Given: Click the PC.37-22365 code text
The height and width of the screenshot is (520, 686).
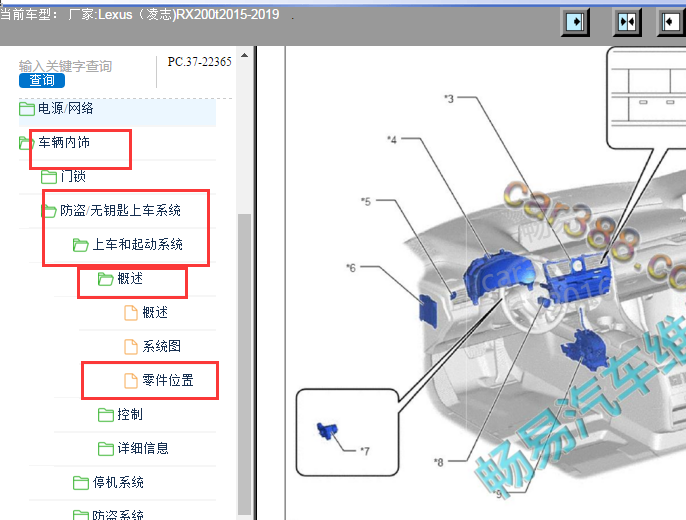Looking at the screenshot, I should click(x=200, y=62).
